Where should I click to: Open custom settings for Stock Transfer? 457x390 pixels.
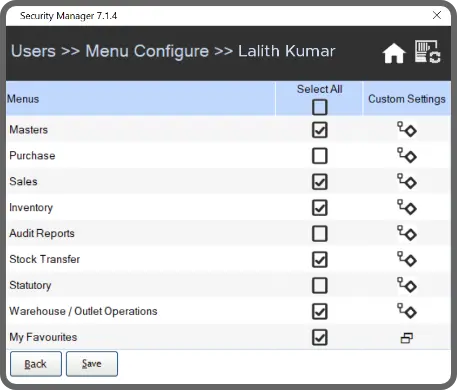coord(407,259)
